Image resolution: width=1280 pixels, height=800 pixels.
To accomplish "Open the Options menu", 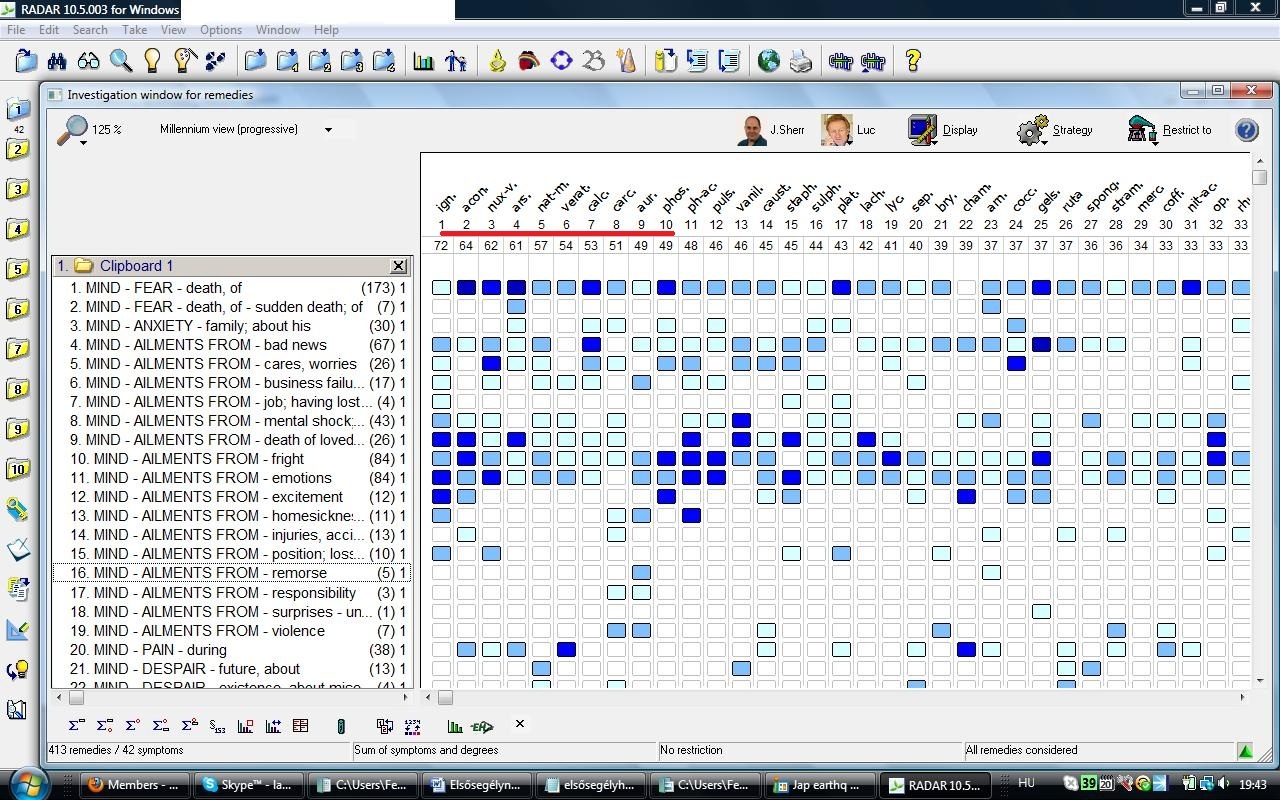I will (x=221, y=30).
